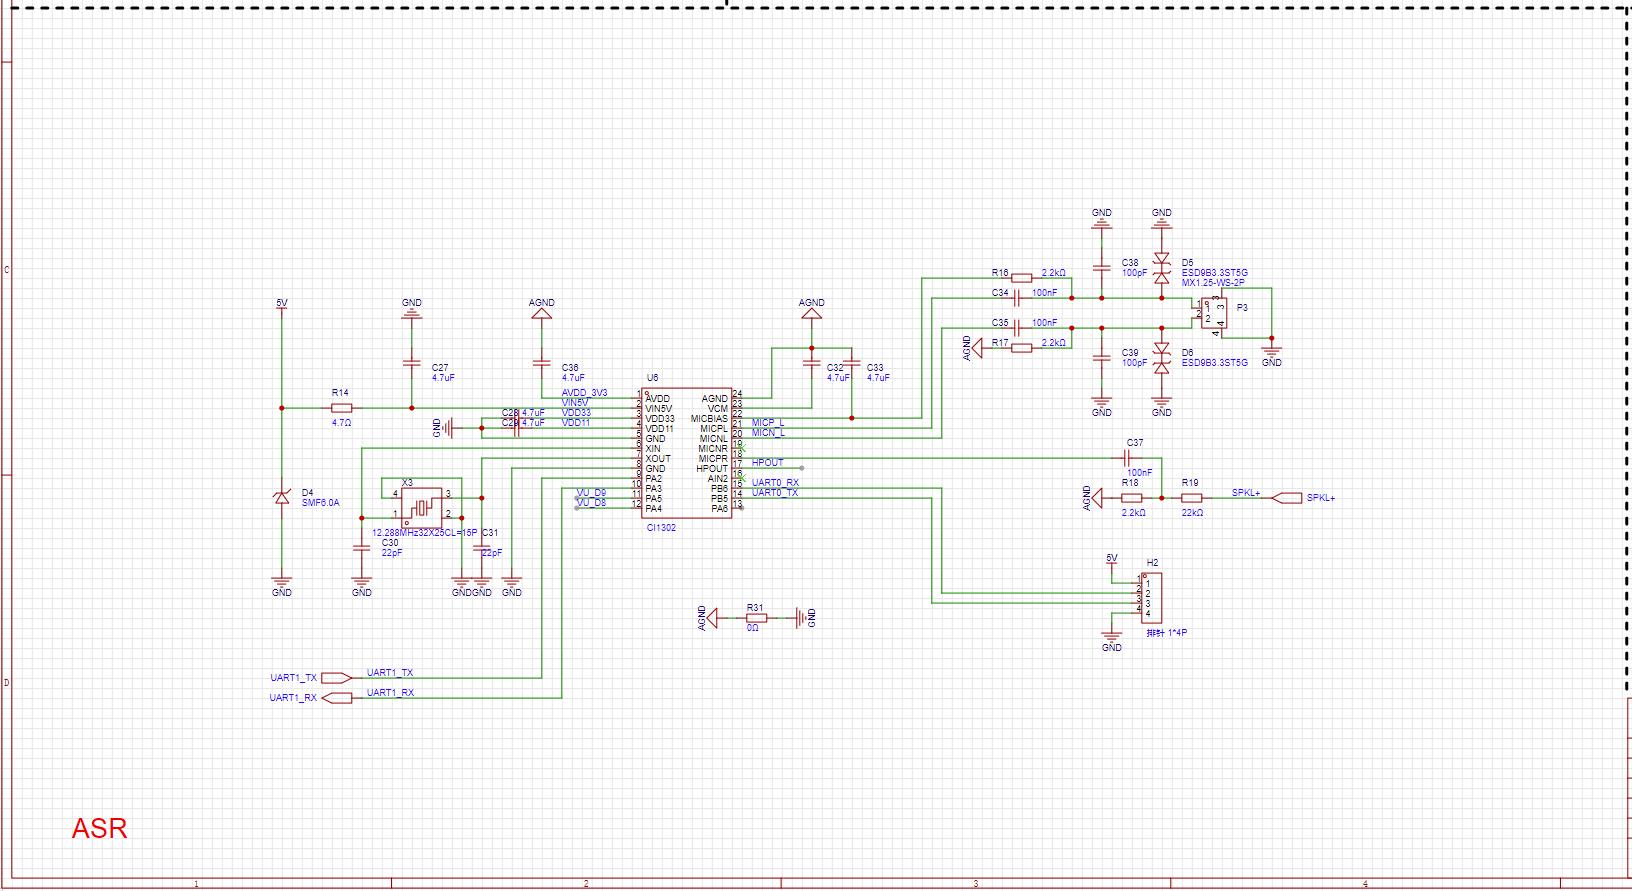Select the MICP_L net label
The width and height of the screenshot is (1632, 891).
pos(768,423)
